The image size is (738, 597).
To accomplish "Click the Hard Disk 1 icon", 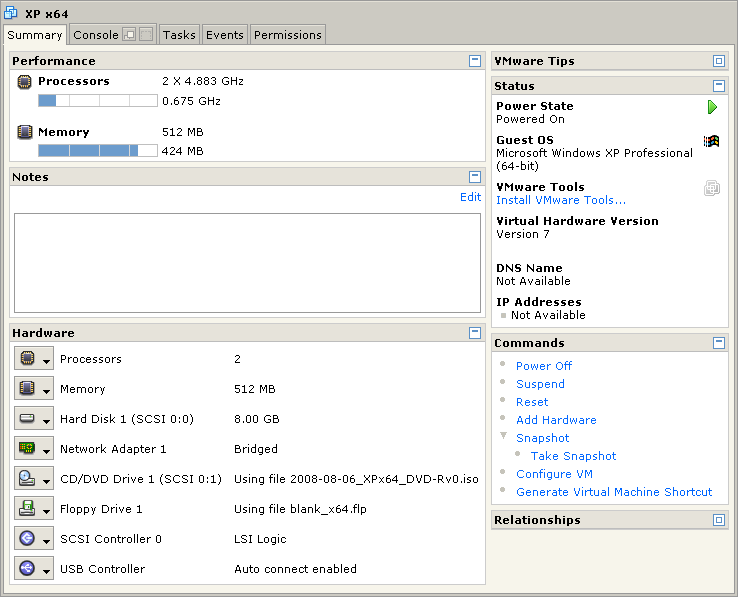I will point(27,418).
